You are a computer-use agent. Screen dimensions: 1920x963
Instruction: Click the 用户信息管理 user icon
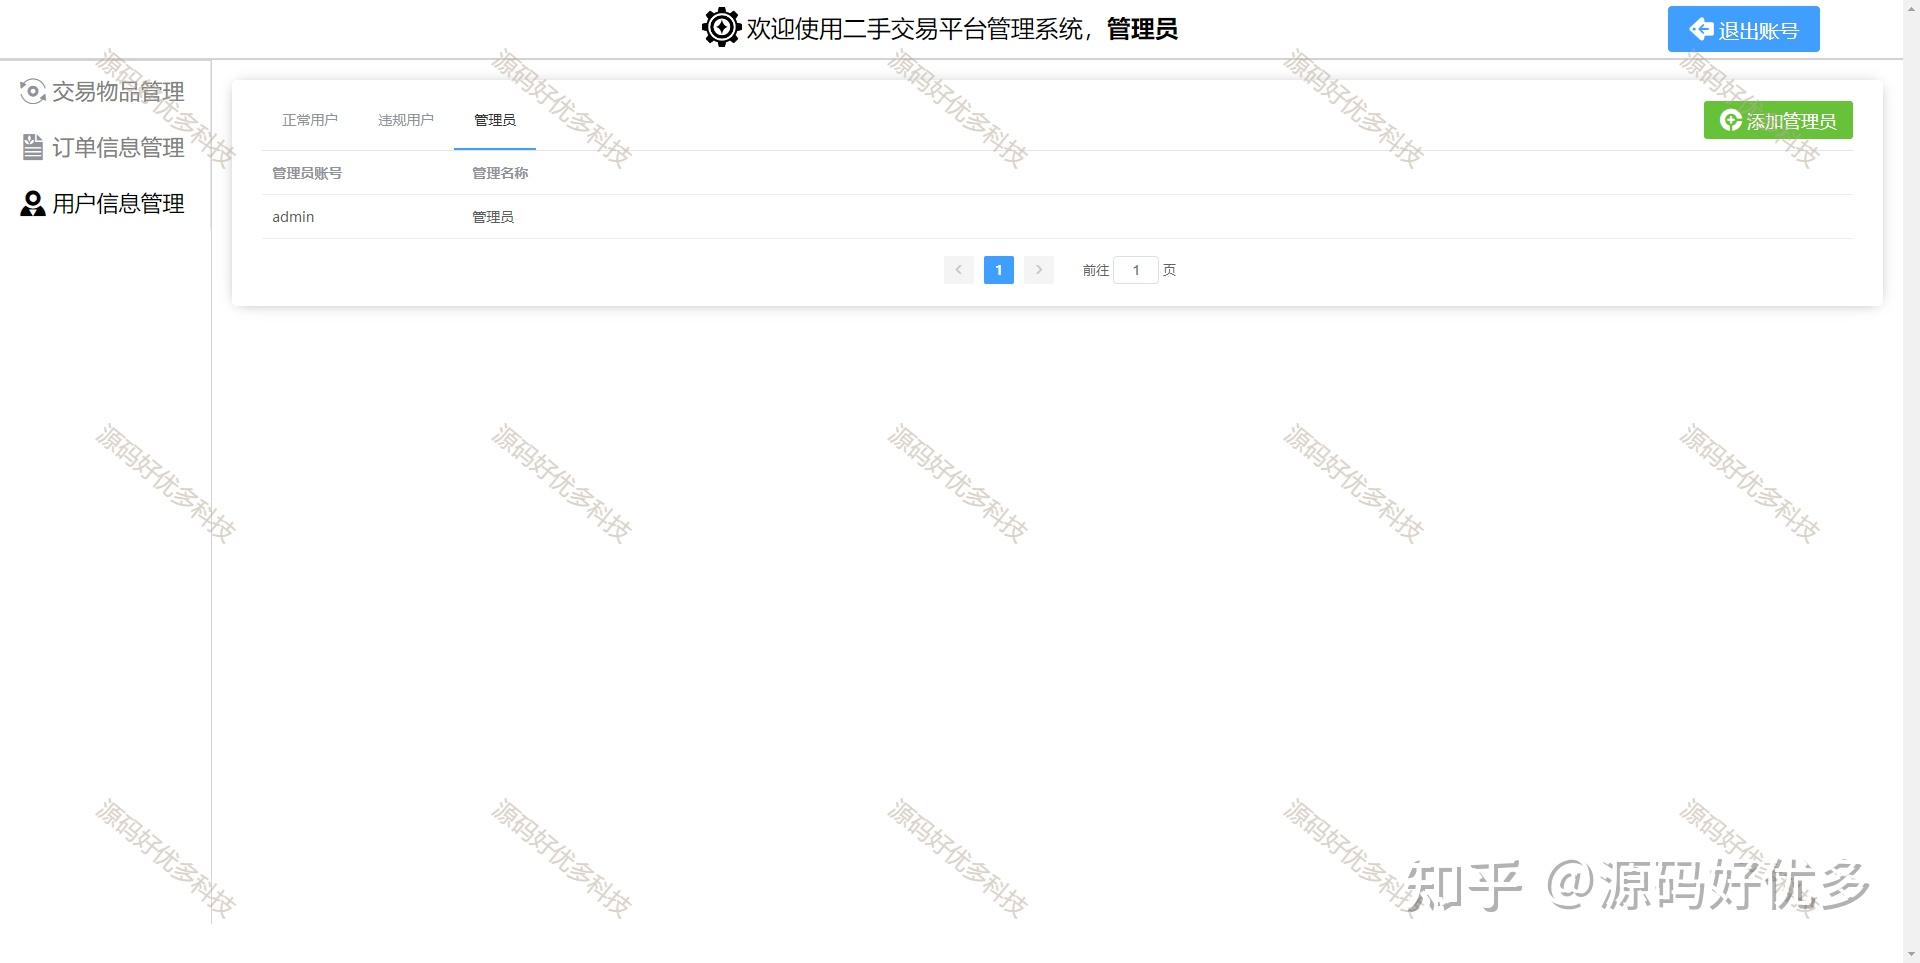(x=32, y=203)
